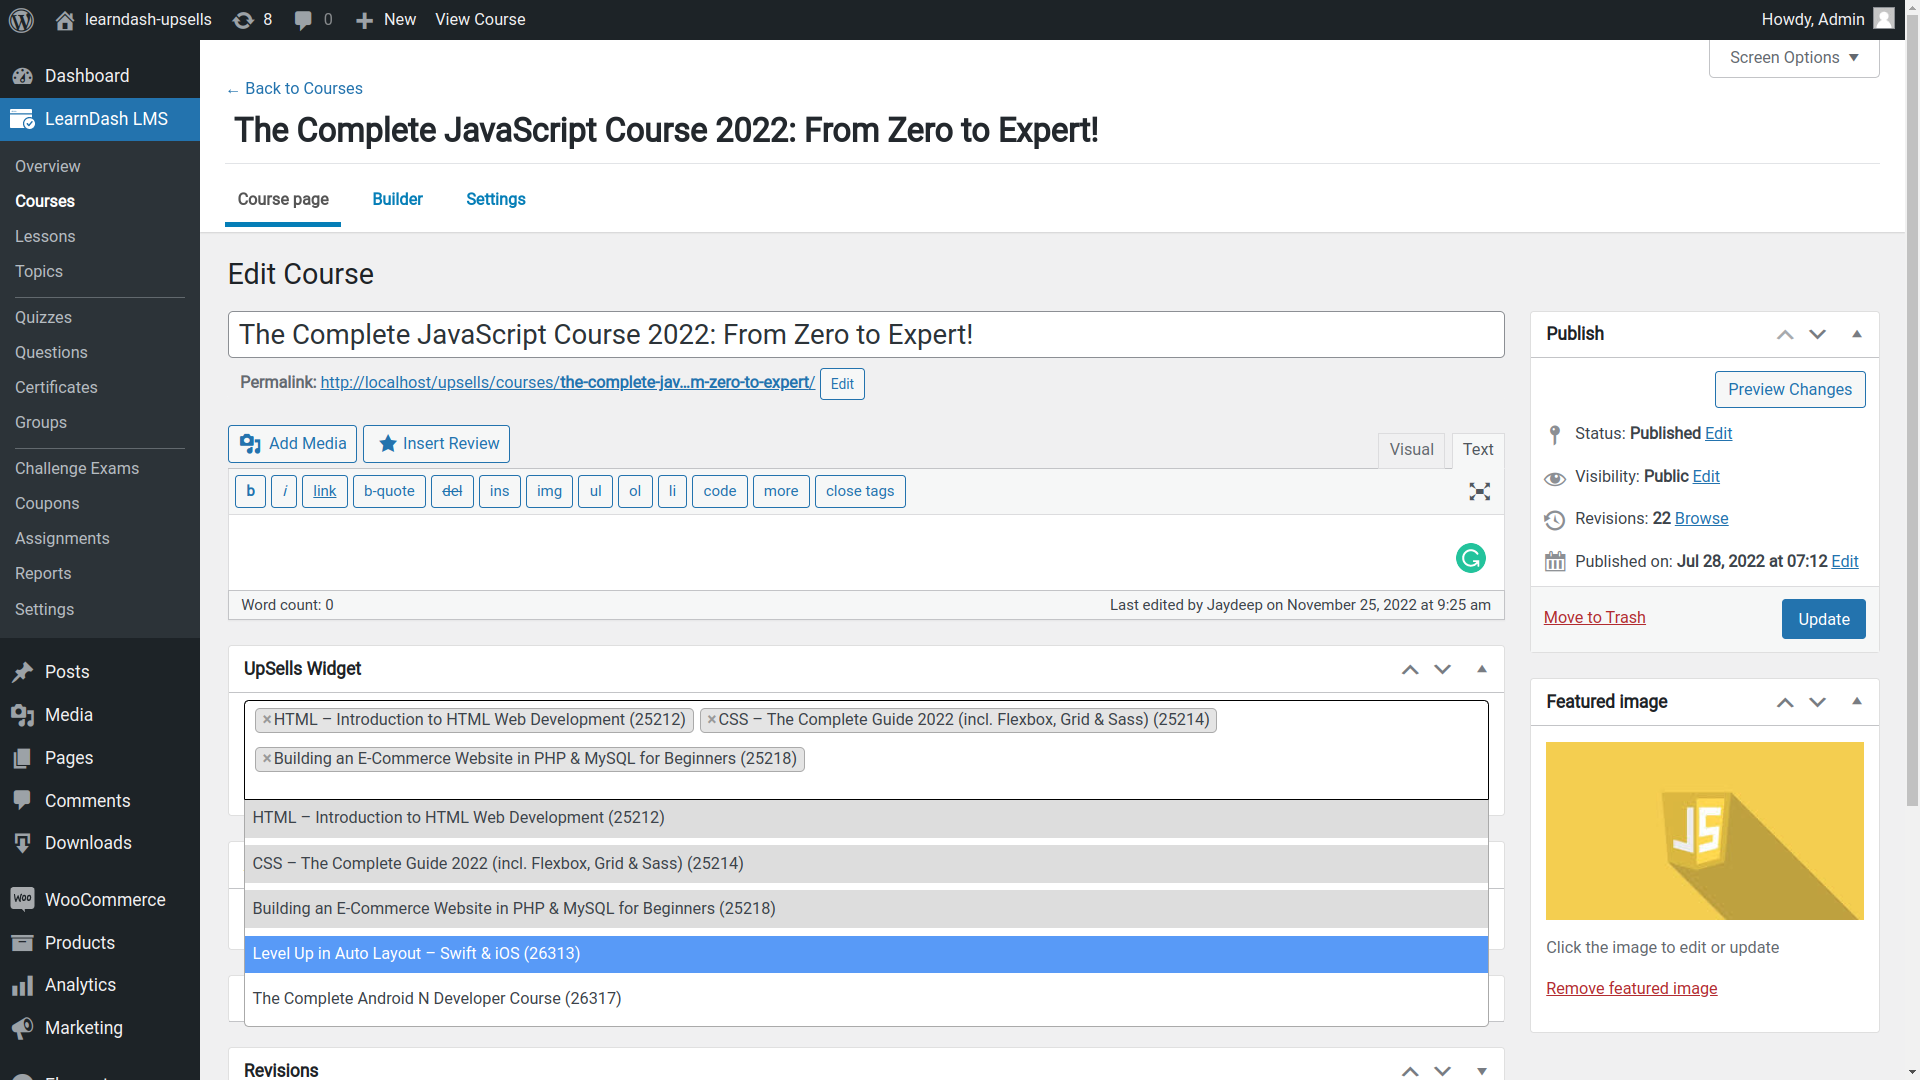Move the Featured image box up
This screenshot has width=1920, height=1080.
1785,703
